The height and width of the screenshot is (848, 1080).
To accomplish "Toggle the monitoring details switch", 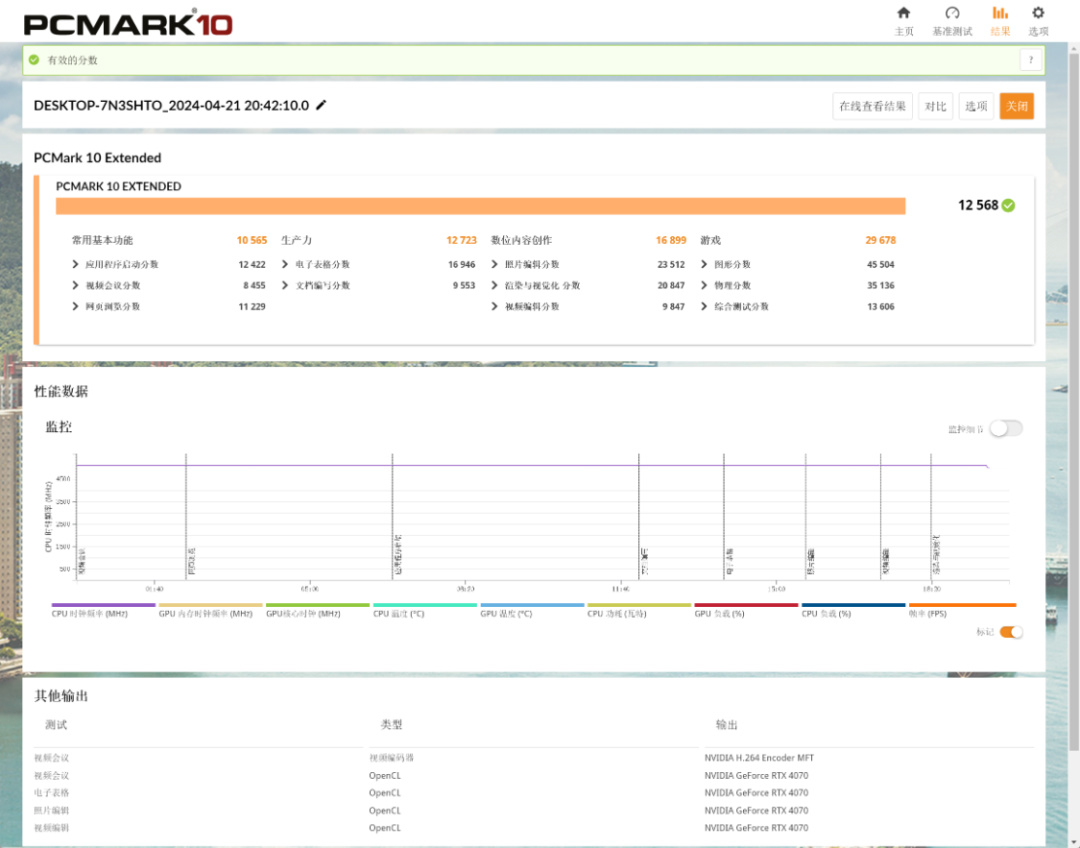I will pyautogui.click(x=1006, y=428).
